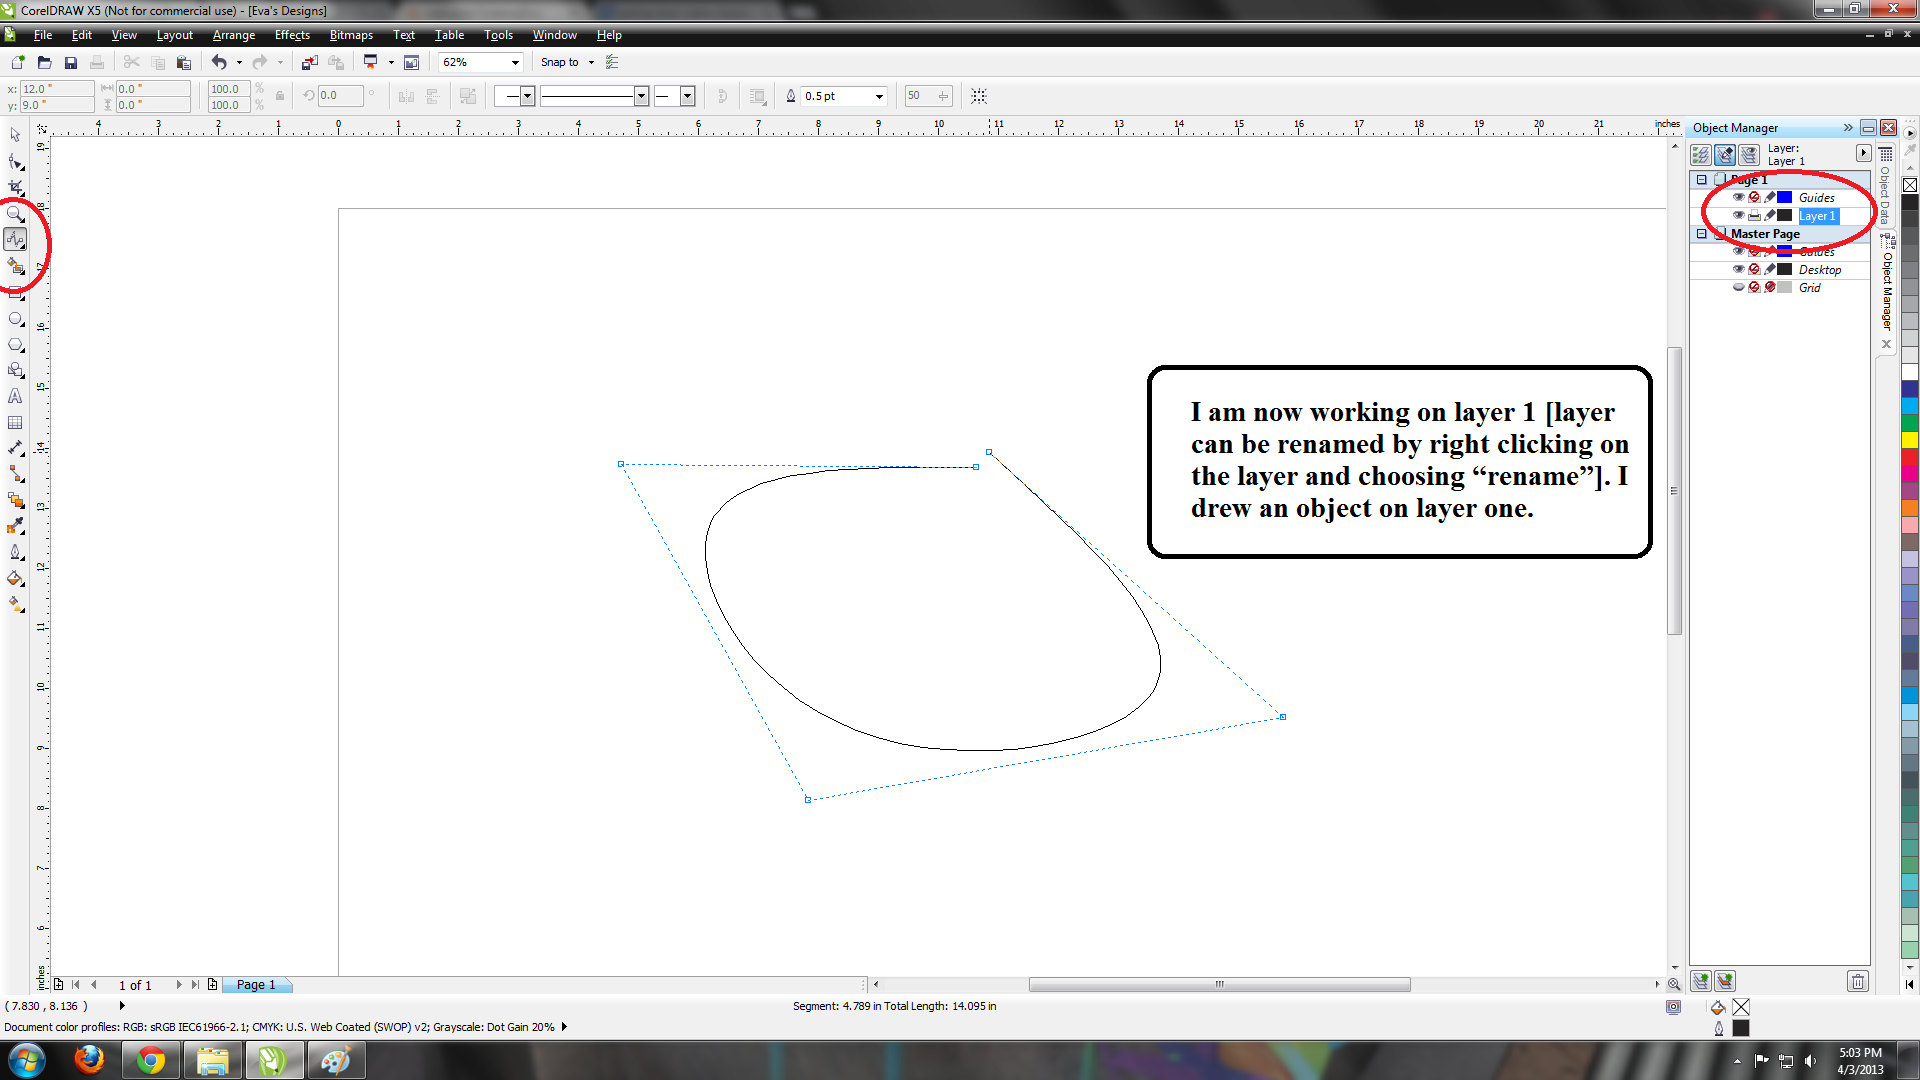Open the Table tool

click(x=15, y=422)
